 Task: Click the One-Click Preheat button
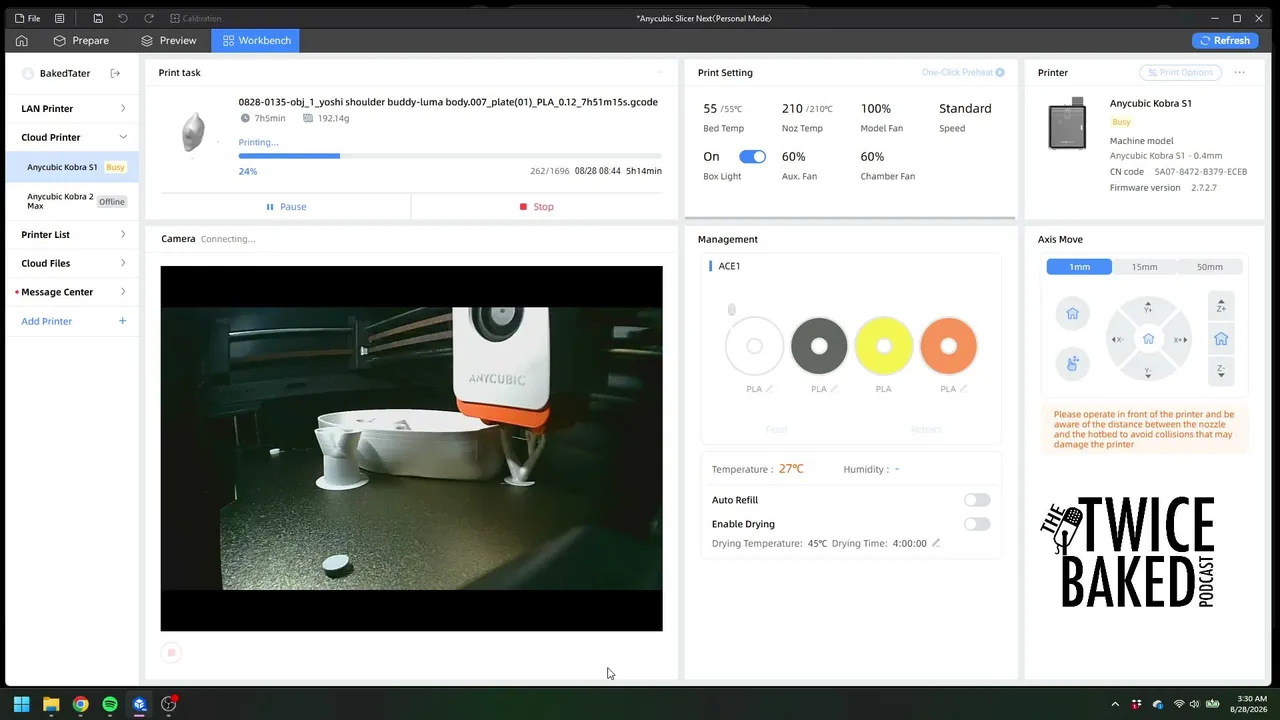(963, 72)
